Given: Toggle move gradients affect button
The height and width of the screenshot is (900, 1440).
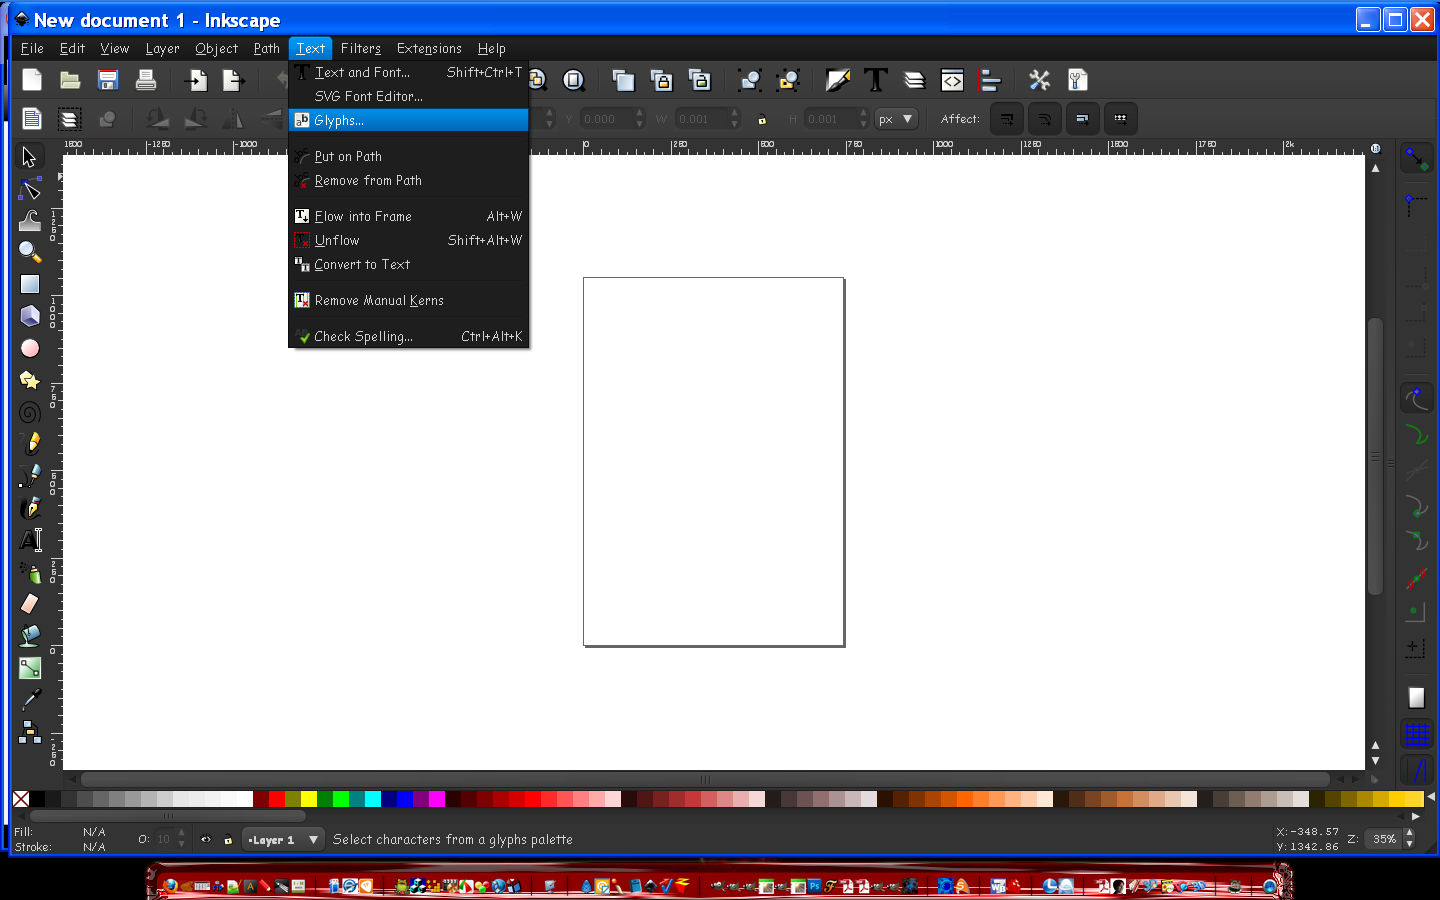Looking at the screenshot, I should [1082, 119].
